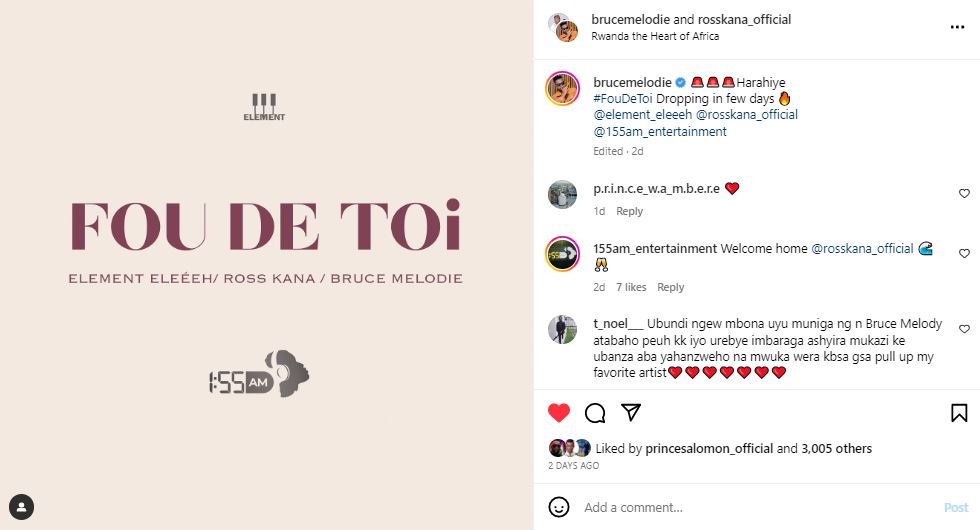Open @element_eleeeh mention link
The width and height of the screenshot is (980, 530).
pyautogui.click(x=642, y=115)
